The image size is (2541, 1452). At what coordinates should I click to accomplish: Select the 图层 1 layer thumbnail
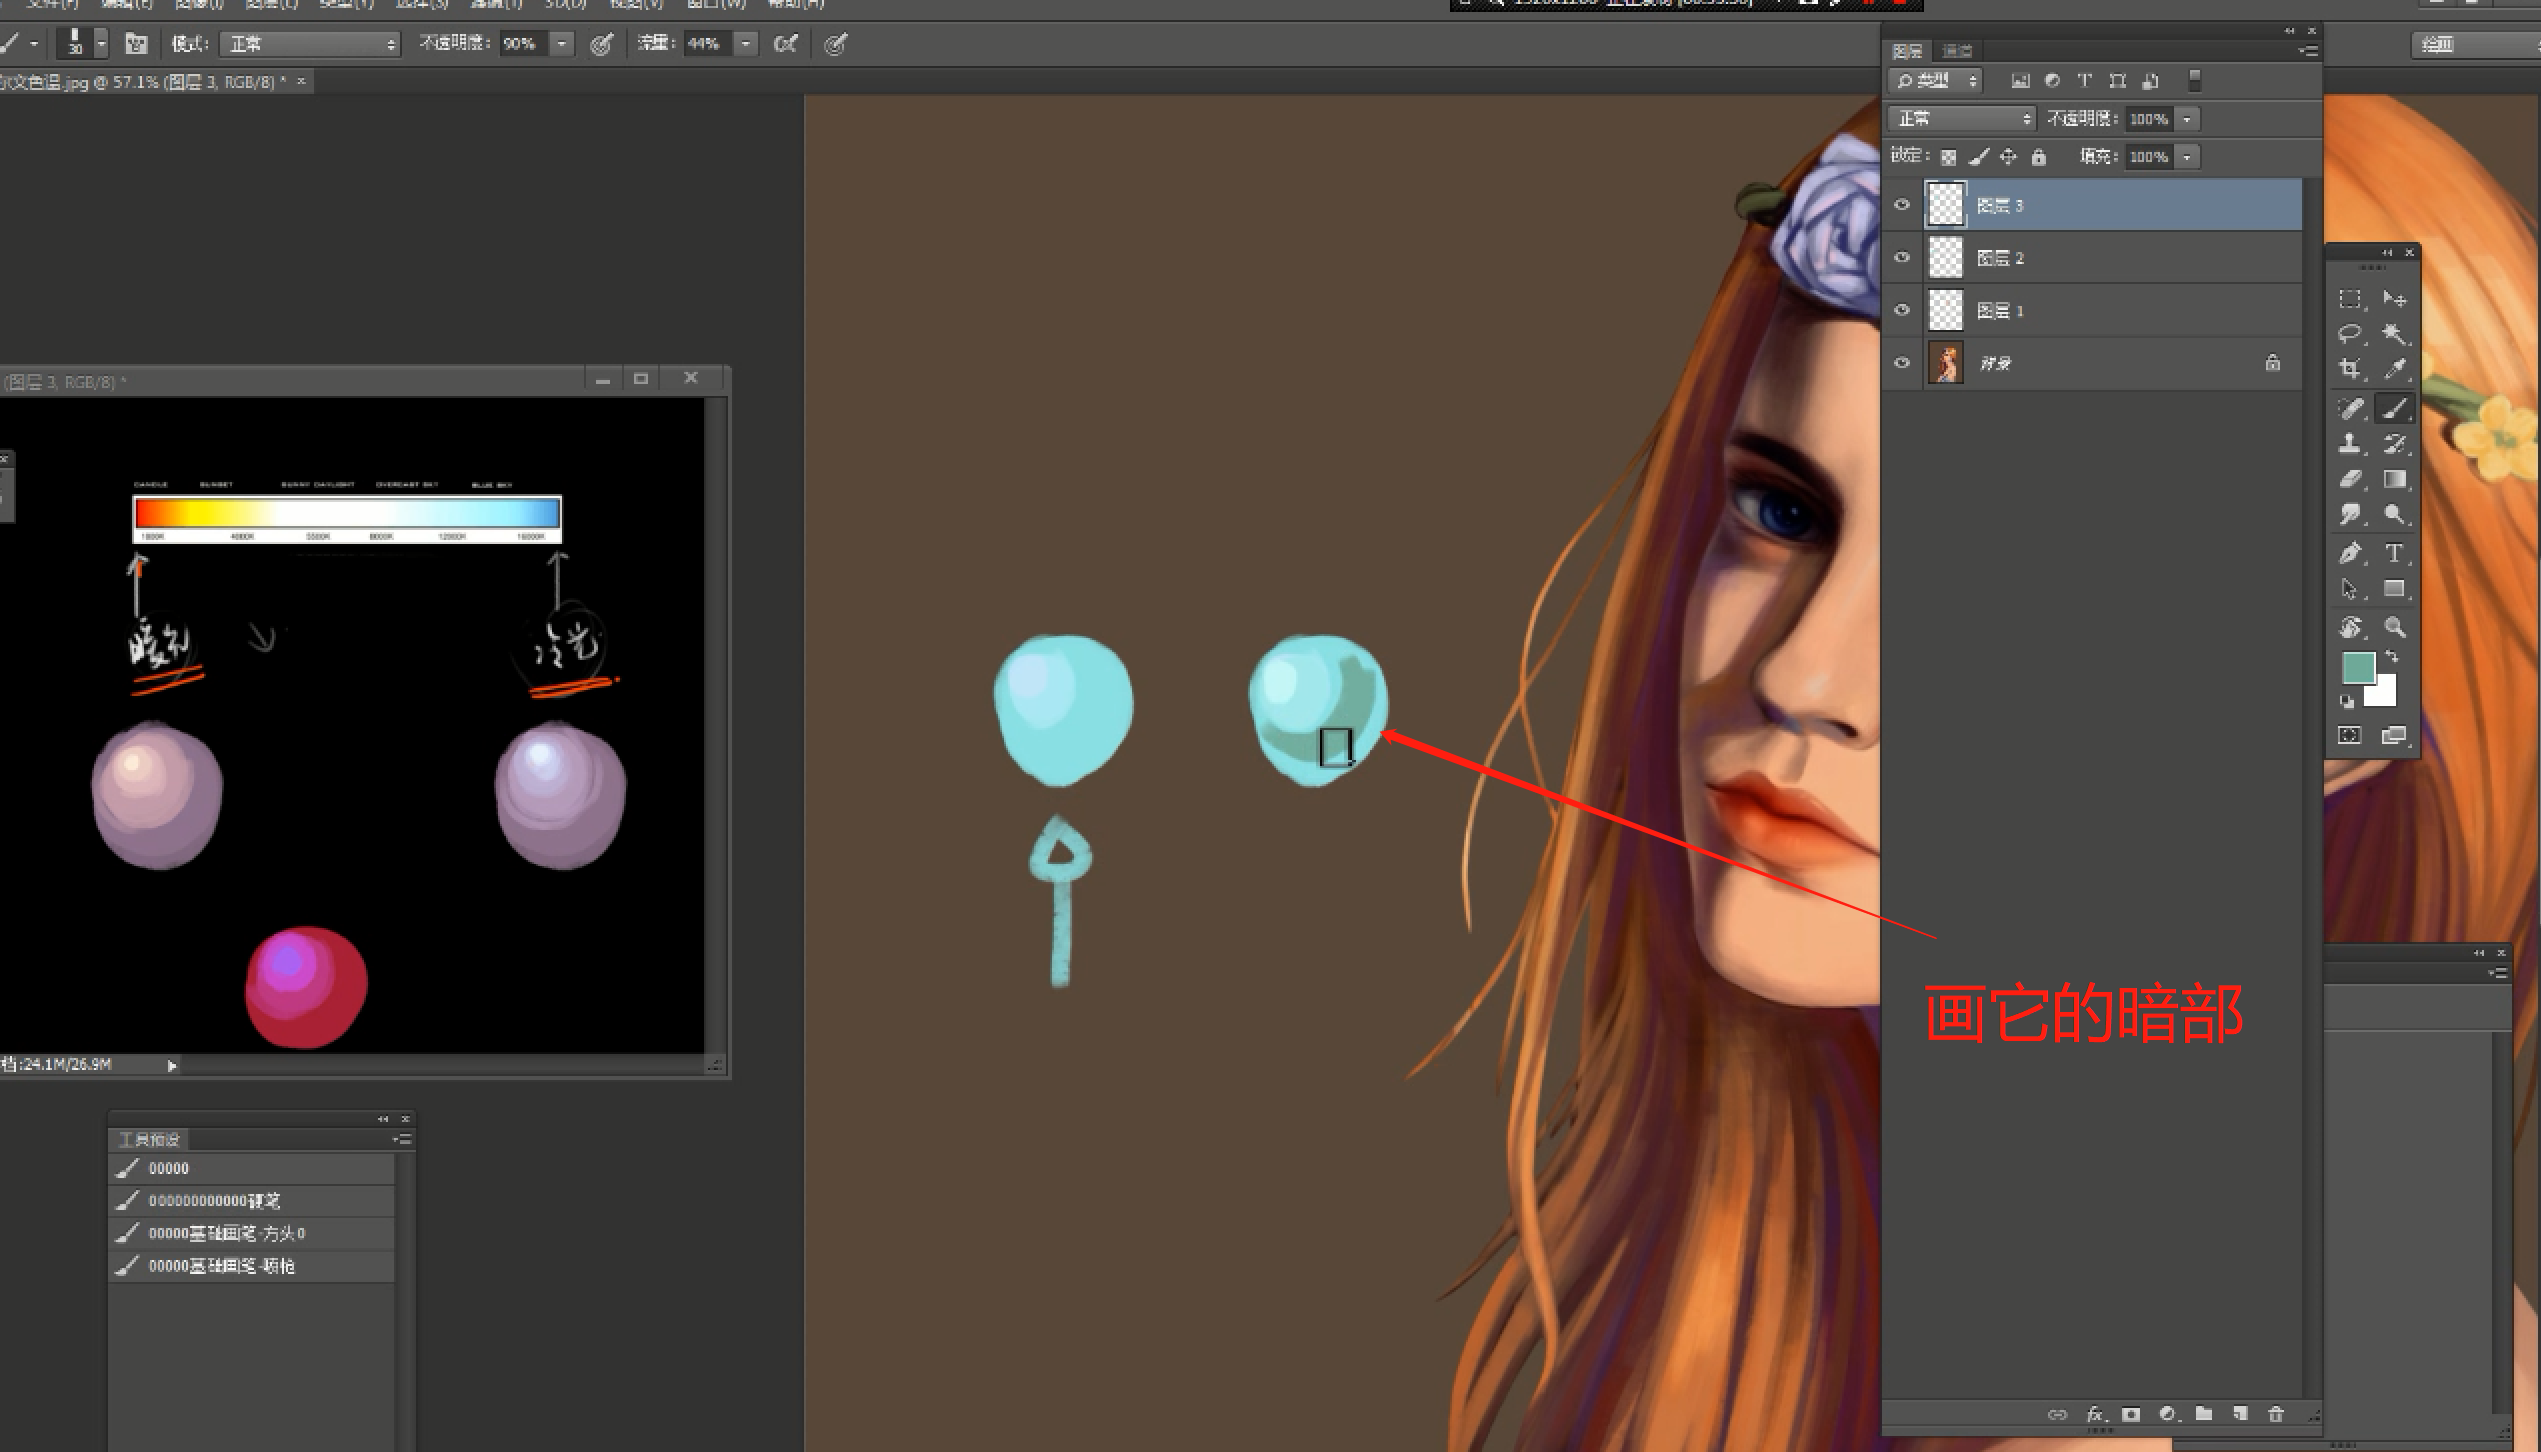[x=1945, y=310]
